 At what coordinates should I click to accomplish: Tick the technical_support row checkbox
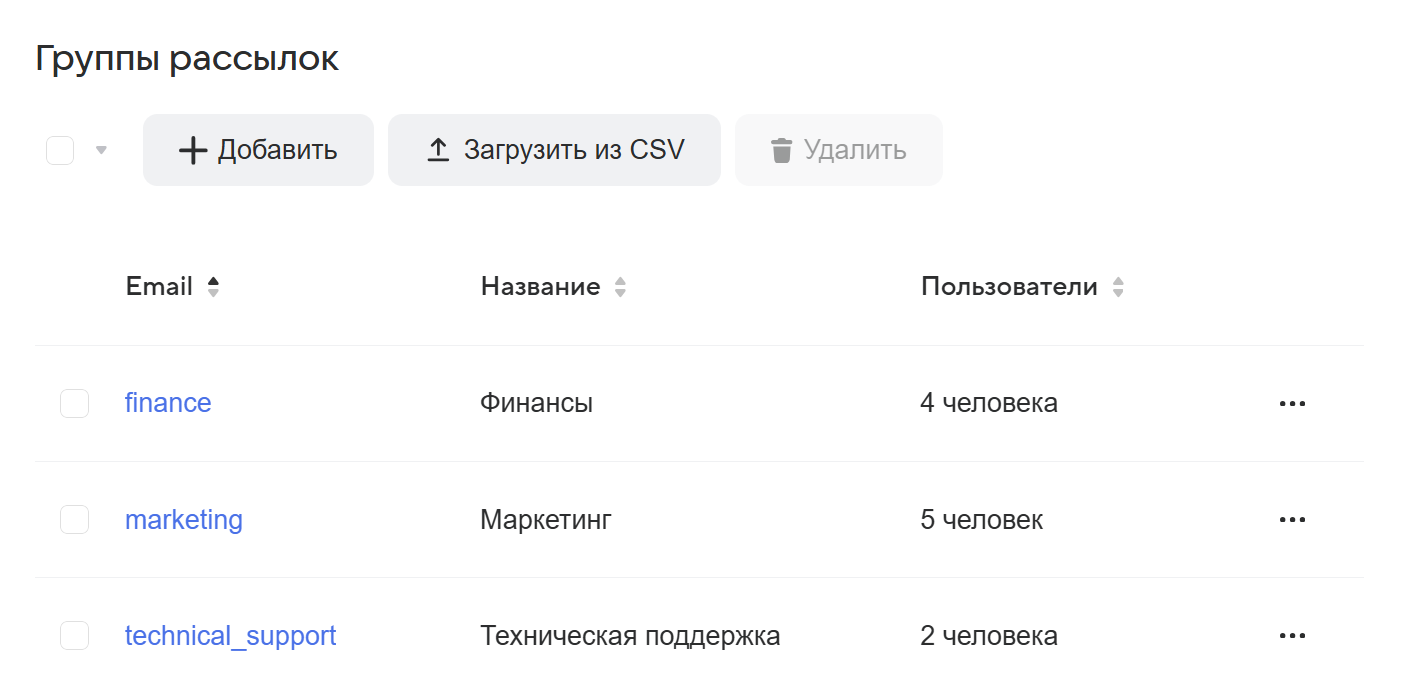(75, 636)
